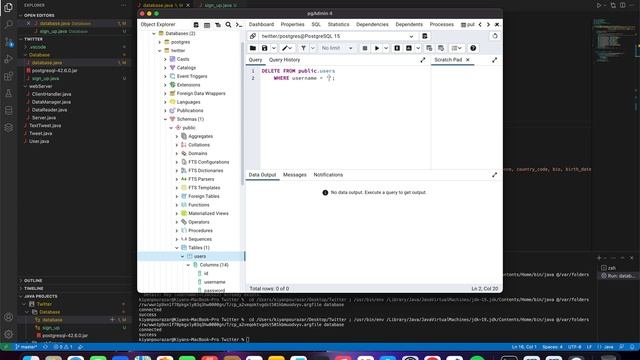The image size is (640, 360).
Task: Switch to the Dependencies tab
Action: [x=372, y=24]
